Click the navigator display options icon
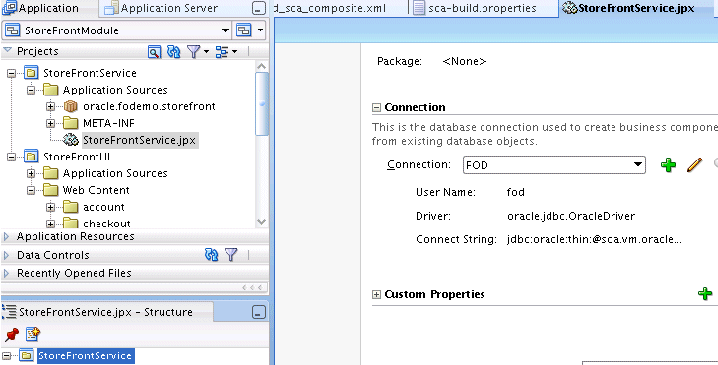 222,52
